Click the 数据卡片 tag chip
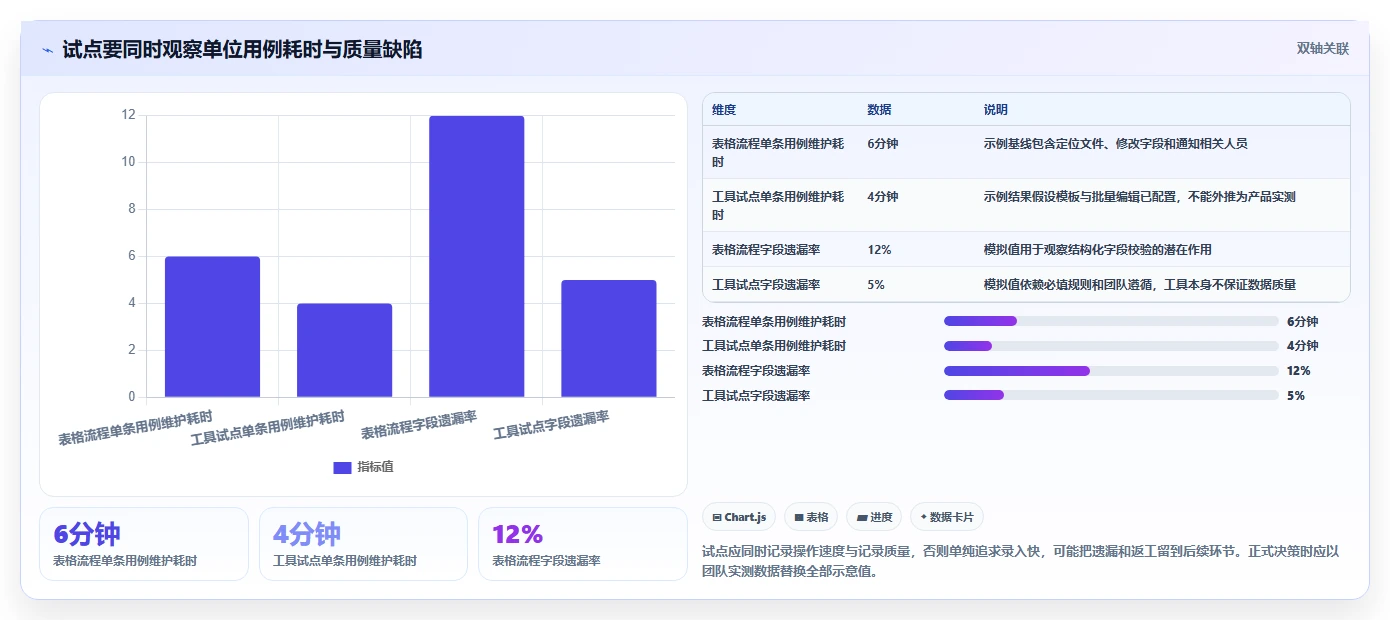1390x620 pixels. click(947, 517)
